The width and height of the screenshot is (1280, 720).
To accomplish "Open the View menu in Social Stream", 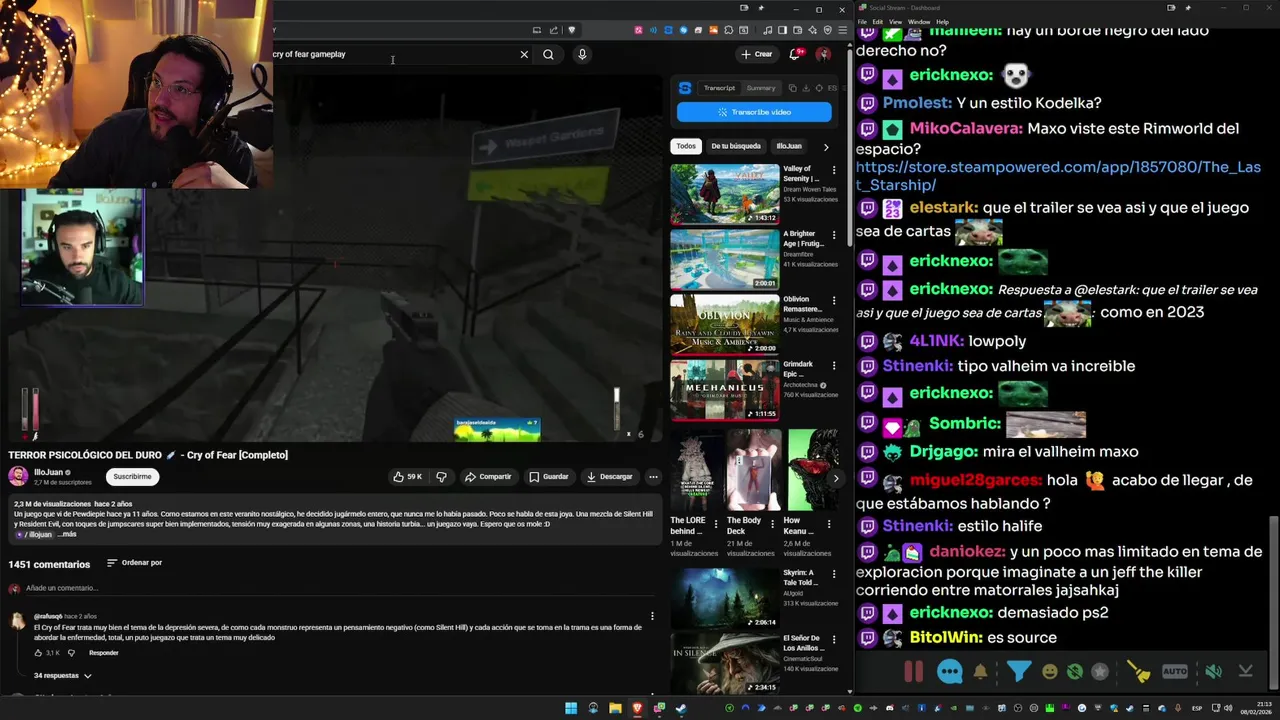I will pos(895,21).
